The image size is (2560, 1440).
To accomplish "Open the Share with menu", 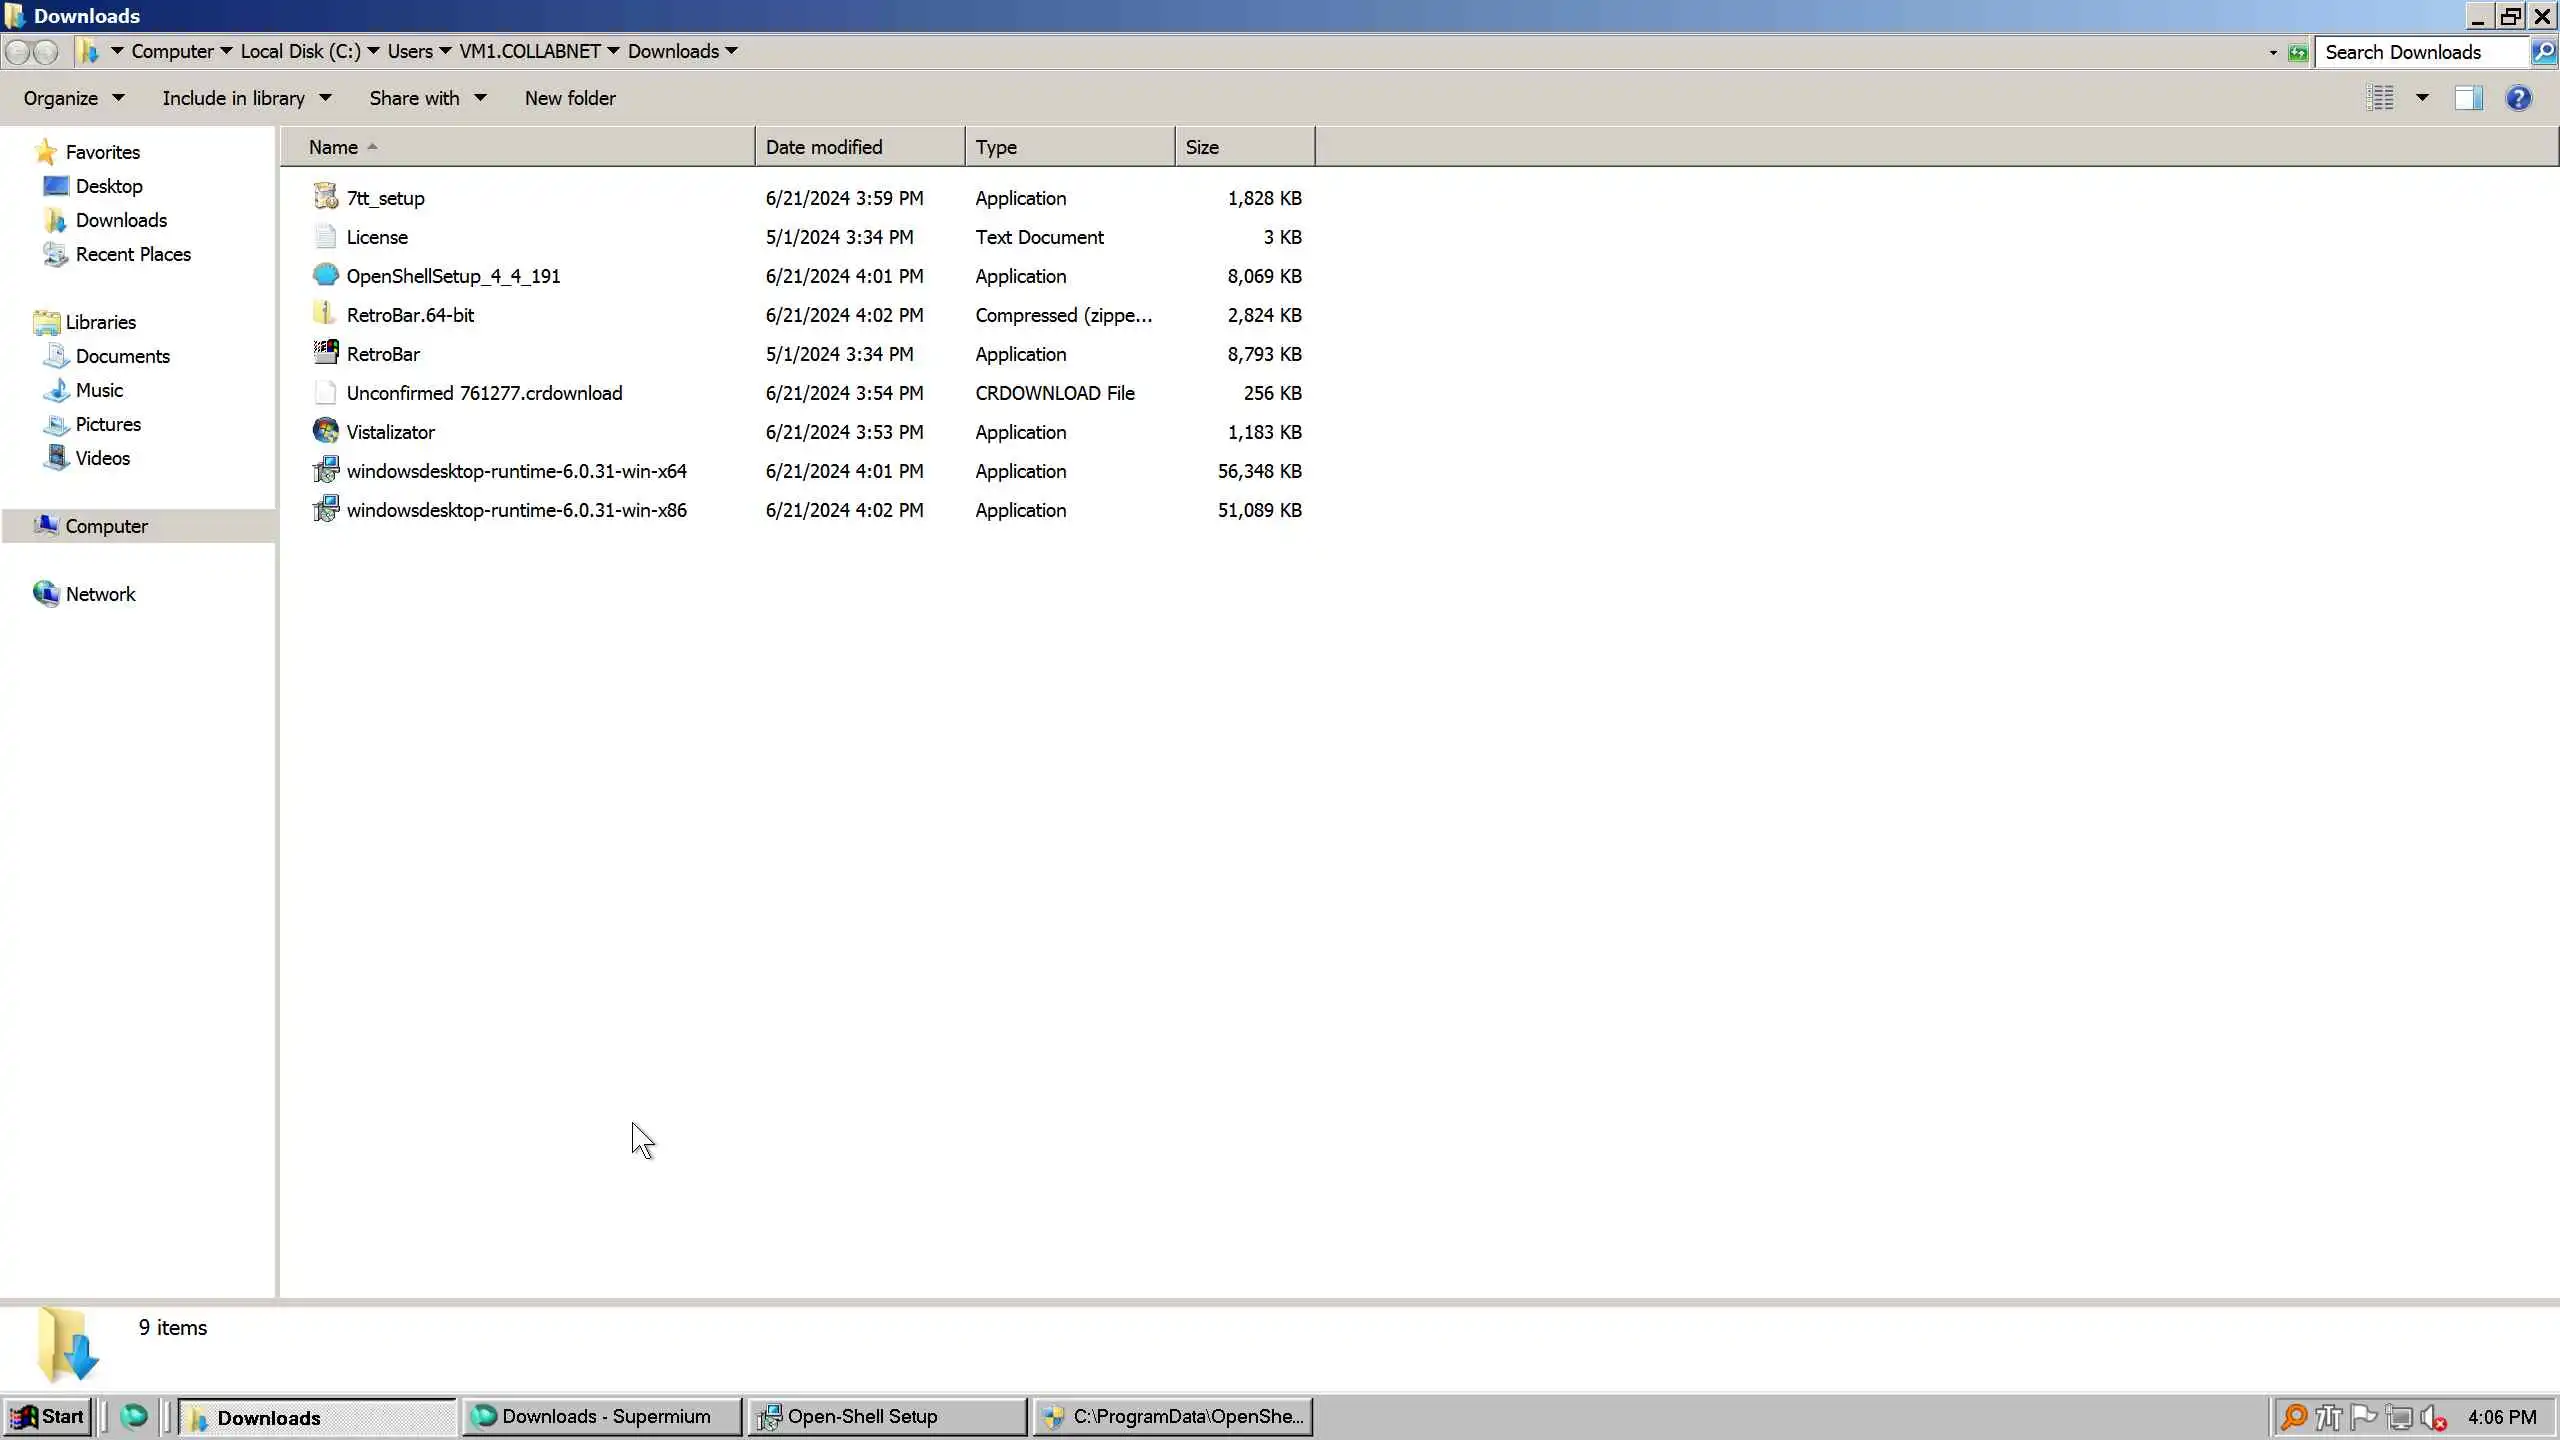I will click(427, 98).
